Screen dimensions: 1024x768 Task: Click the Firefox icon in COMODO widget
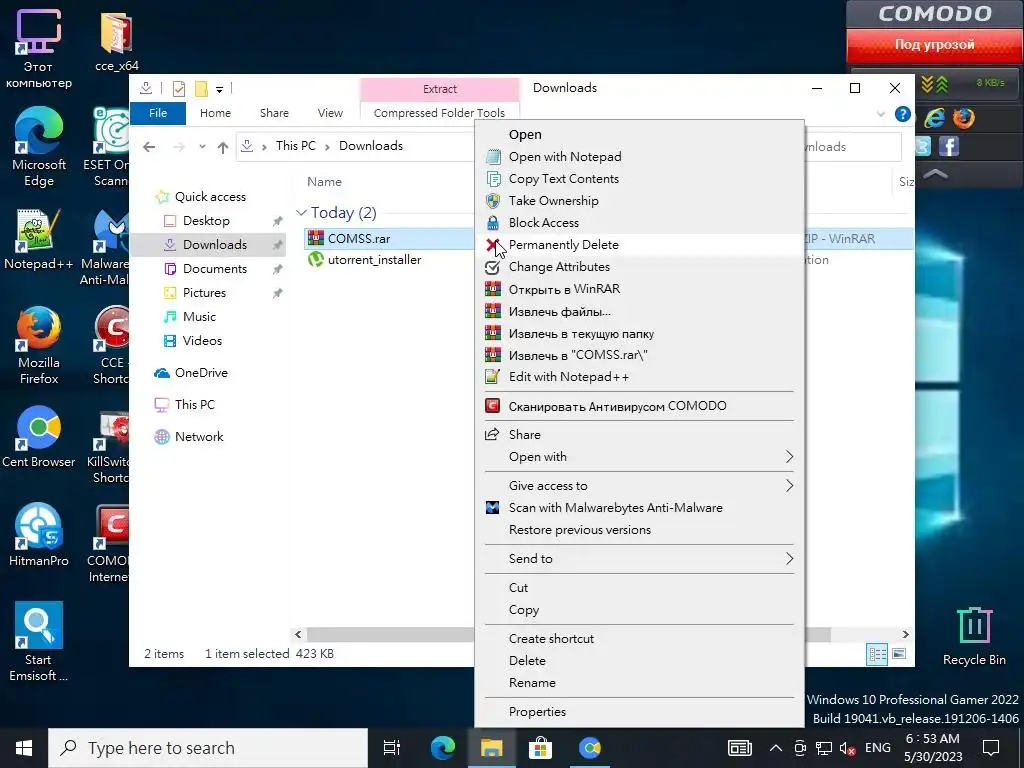tap(963, 118)
